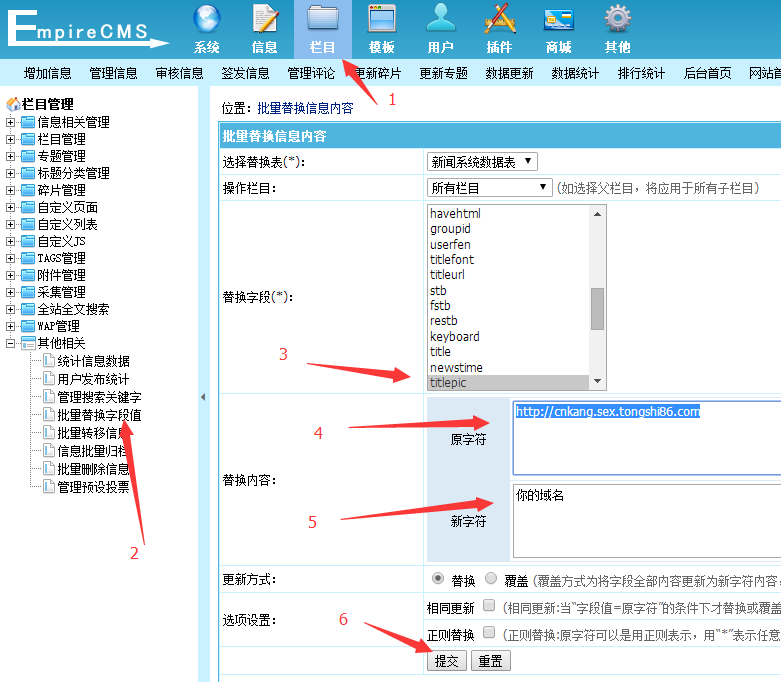The image size is (781, 682).
Task: Click the page icon beside 用户发布统计
Action: point(48,378)
